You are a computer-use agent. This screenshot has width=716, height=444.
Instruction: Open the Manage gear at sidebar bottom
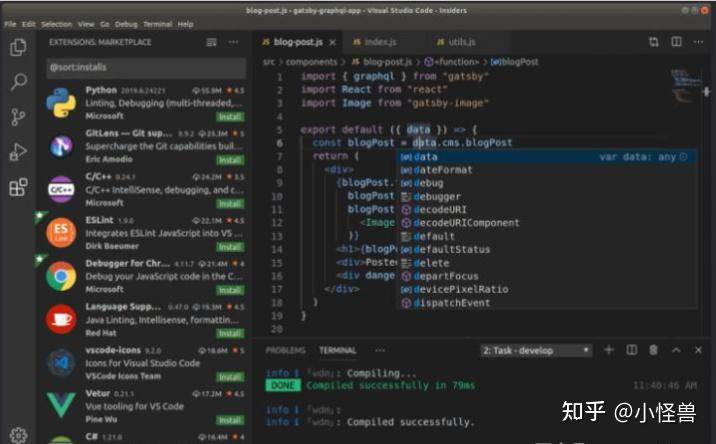click(x=18, y=435)
